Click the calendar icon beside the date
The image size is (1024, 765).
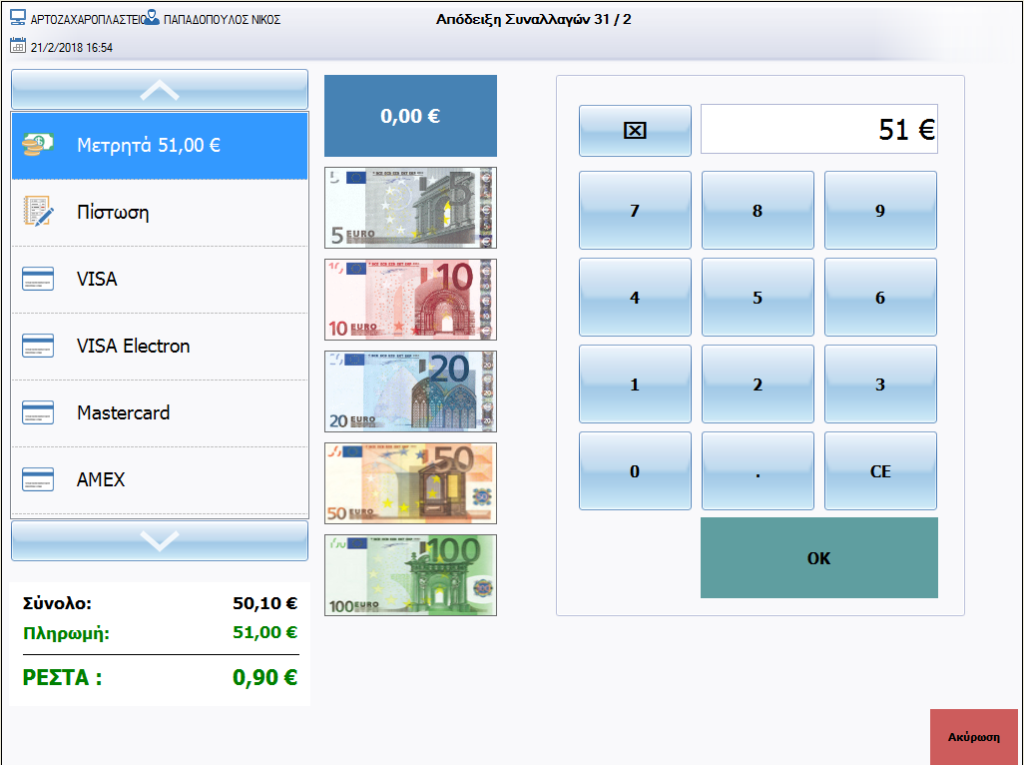coord(18,46)
